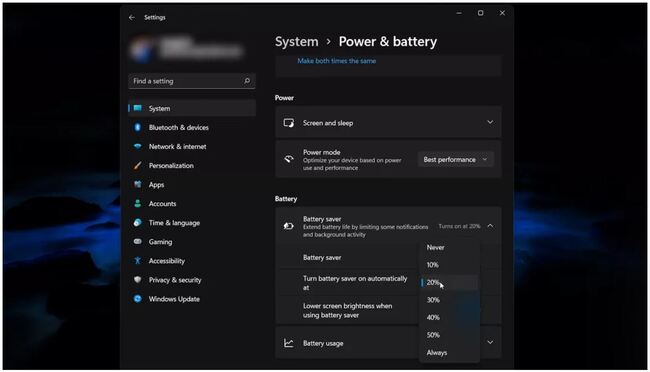
Task: Click the Windows Update icon
Action: coord(138,299)
